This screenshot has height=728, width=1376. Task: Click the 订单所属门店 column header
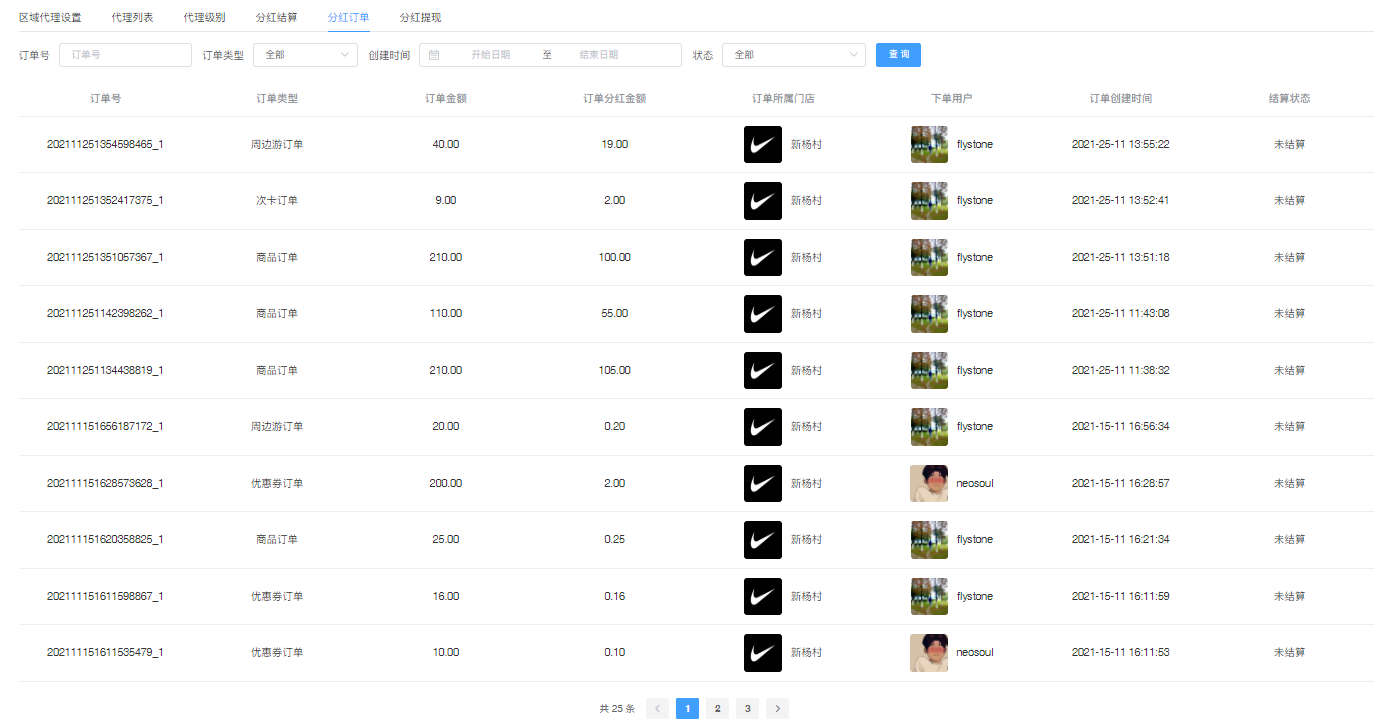point(783,99)
